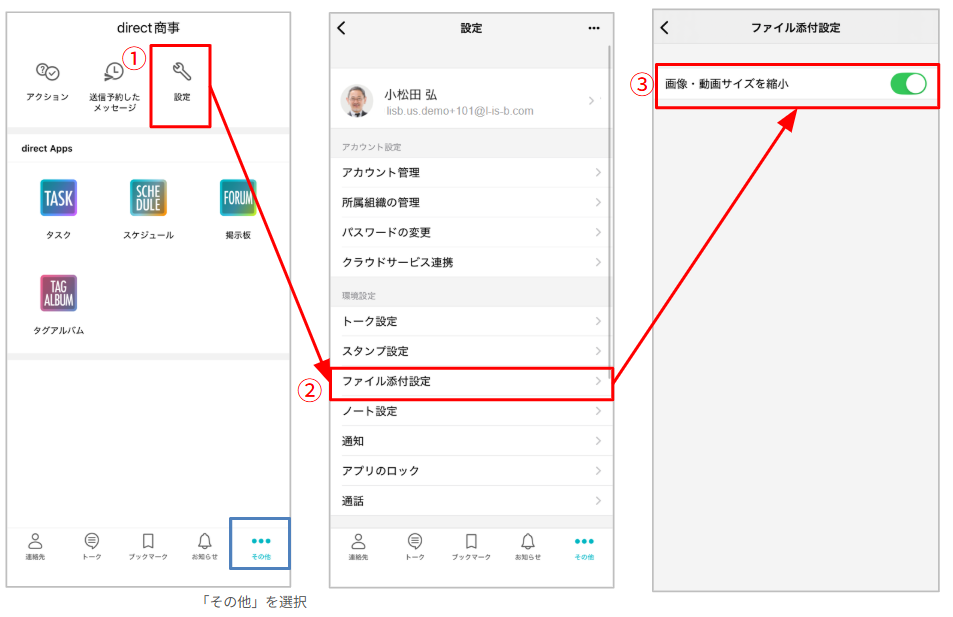The width and height of the screenshot is (953, 617).
Task: Tap その他 tab in direct商事 screen
Action: coord(261,546)
